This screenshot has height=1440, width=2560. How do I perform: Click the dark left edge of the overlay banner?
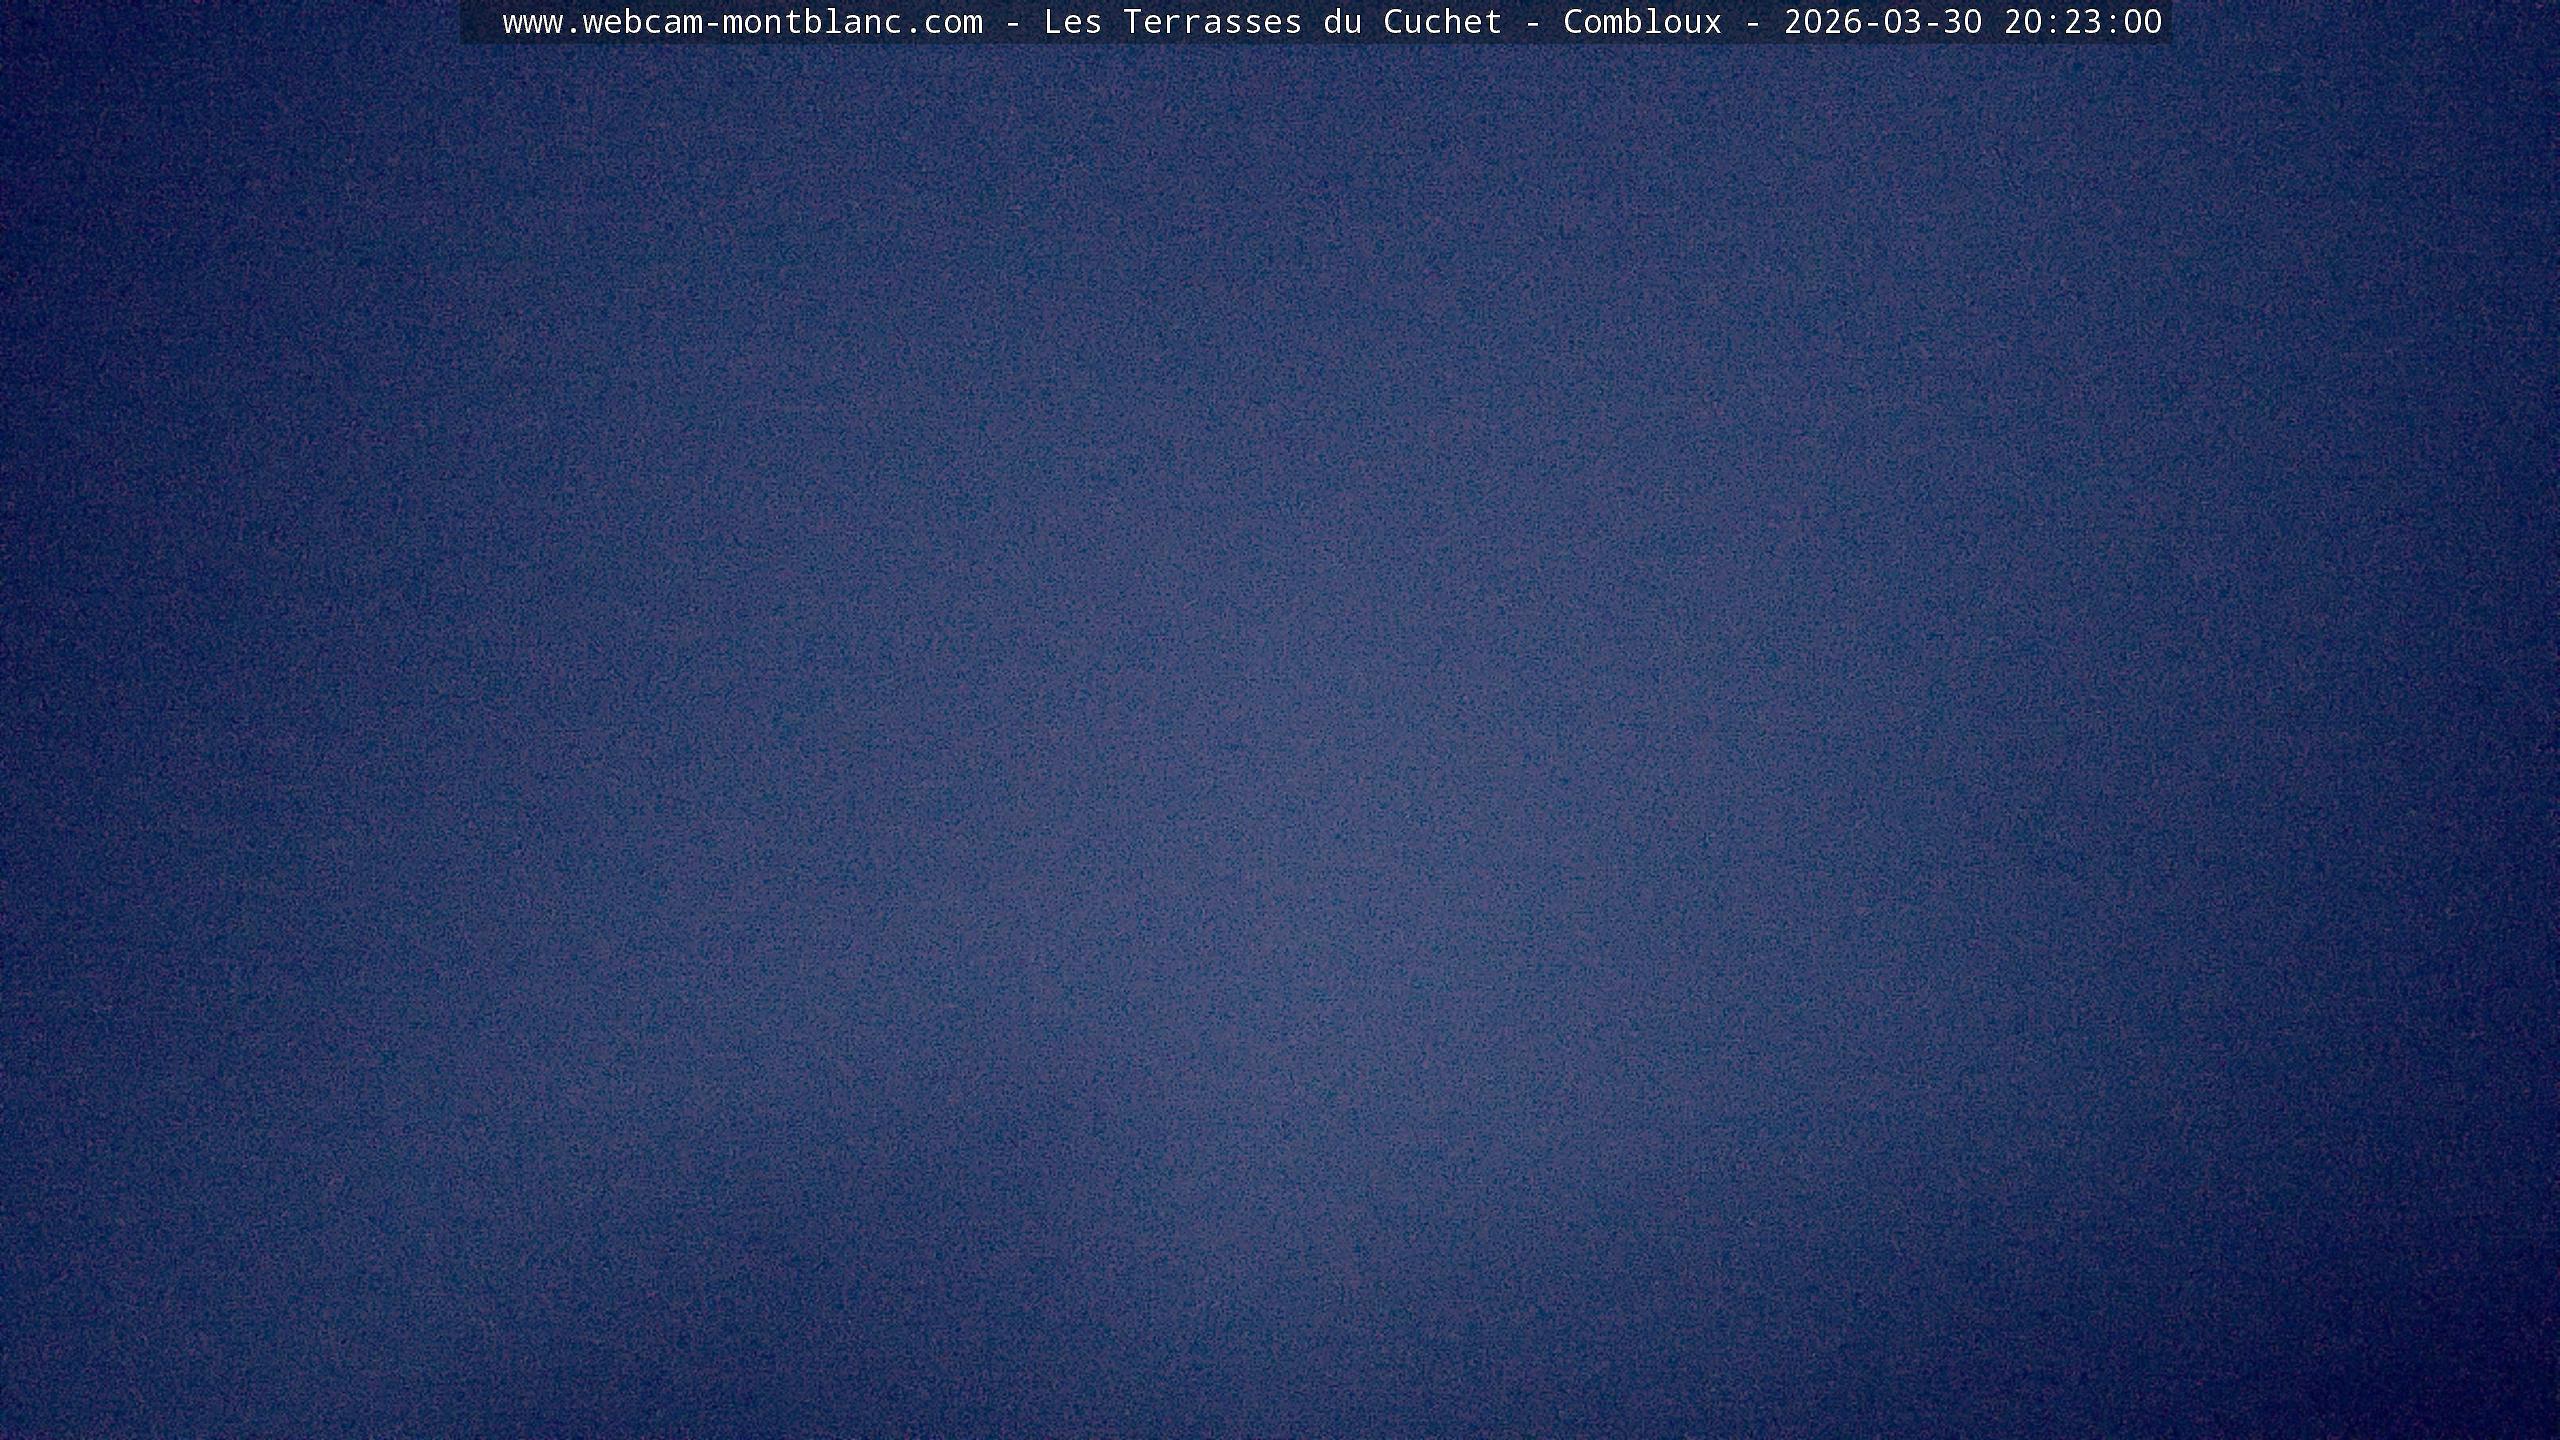pyautogui.click(x=478, y=22)
